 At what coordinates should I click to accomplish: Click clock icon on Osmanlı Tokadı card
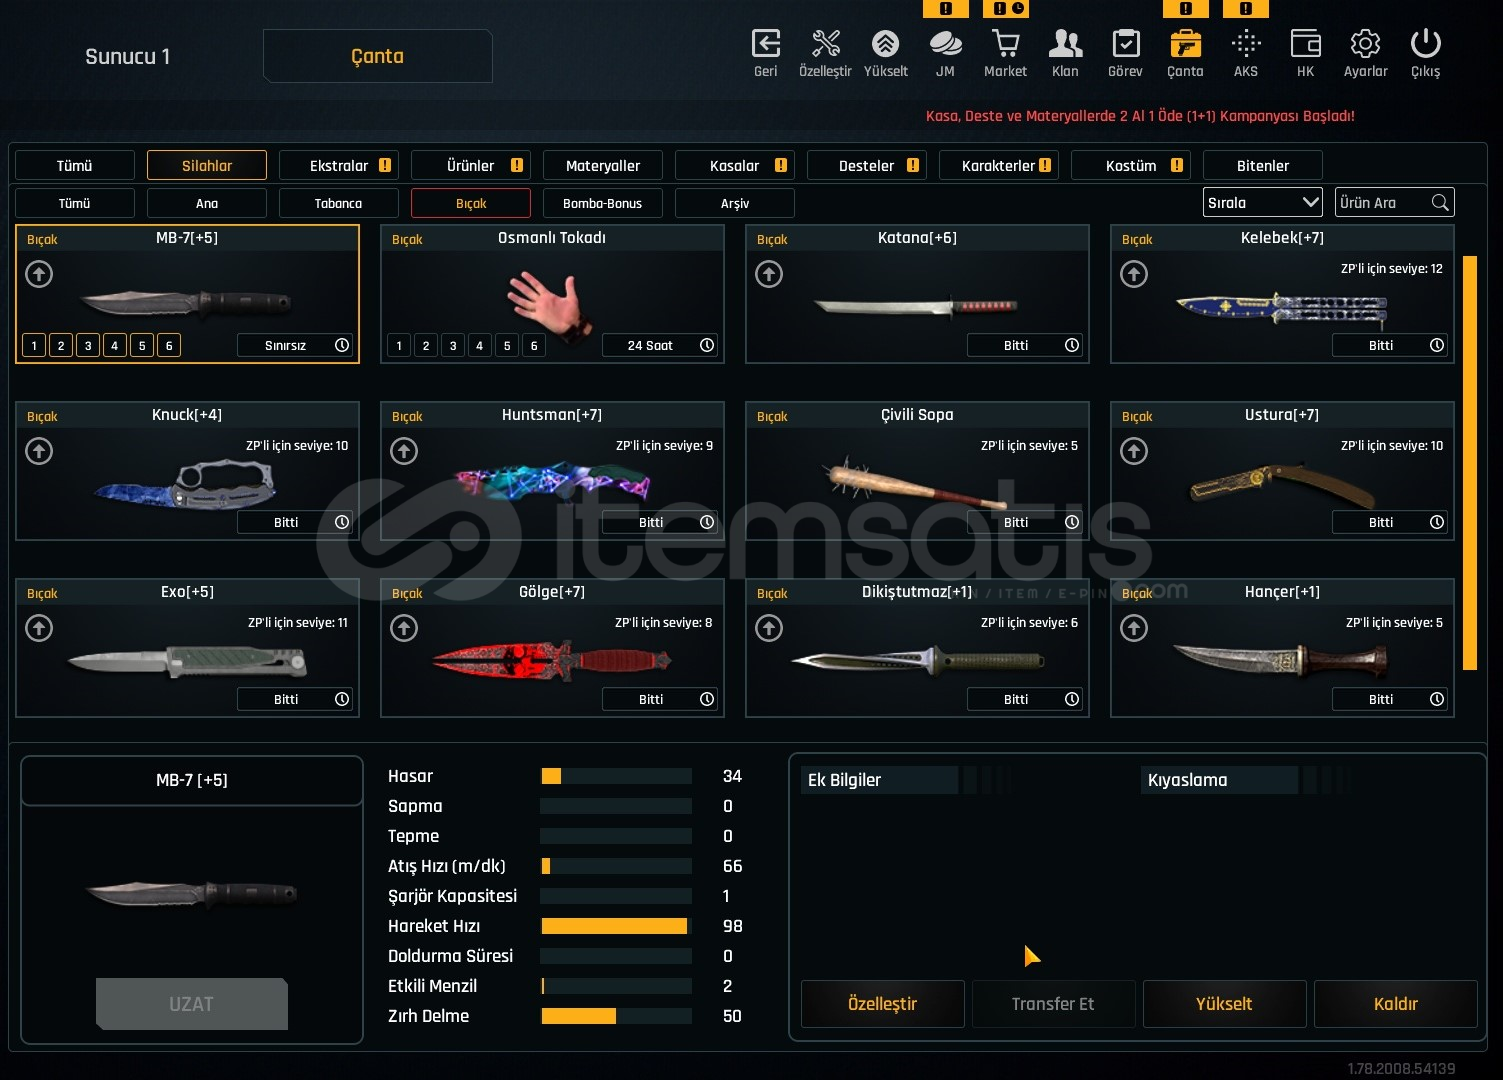click(x=707, y=345)
